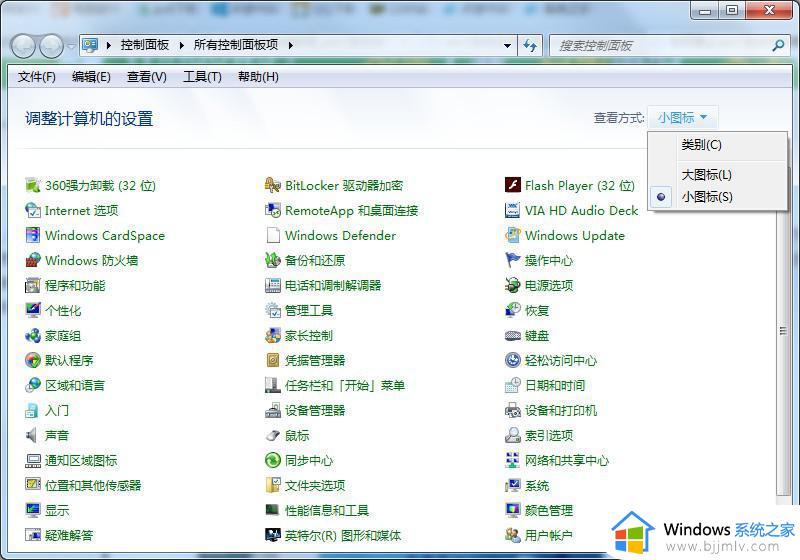Open the Windows Defender link
The height and width of the screenshot is (560, 800).
pos(340,236)
